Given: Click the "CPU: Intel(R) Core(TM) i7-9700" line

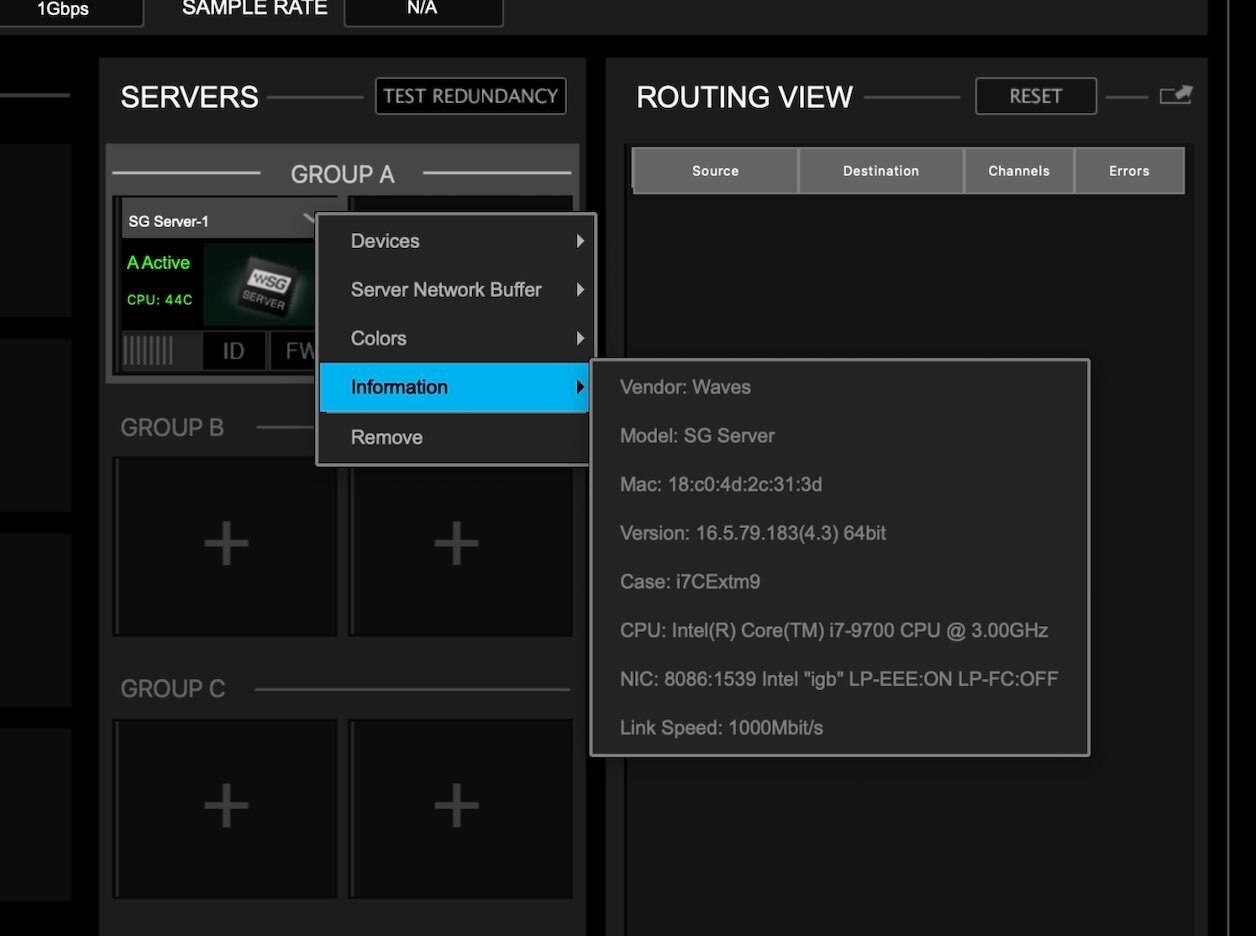Looking at the screenshot, I should tap(834, 631).
